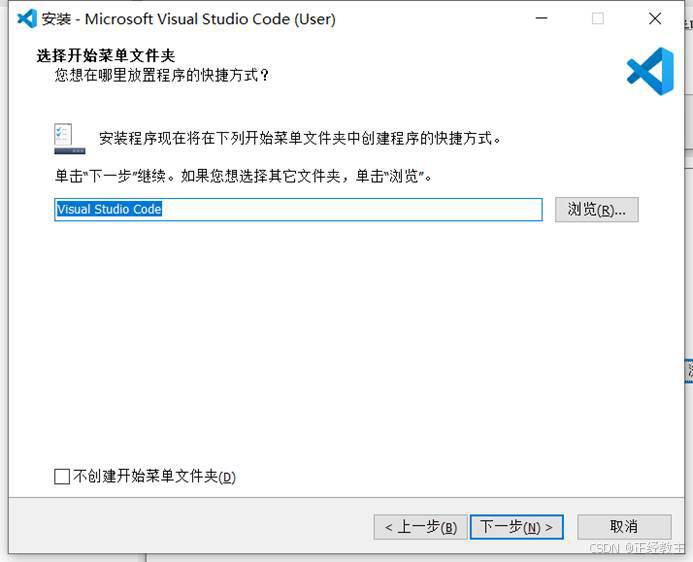Open the 浏览(R)... browse button

597,209
